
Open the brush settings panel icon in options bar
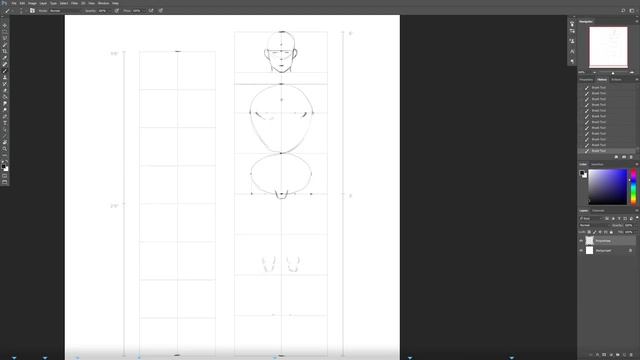(32, 11)
